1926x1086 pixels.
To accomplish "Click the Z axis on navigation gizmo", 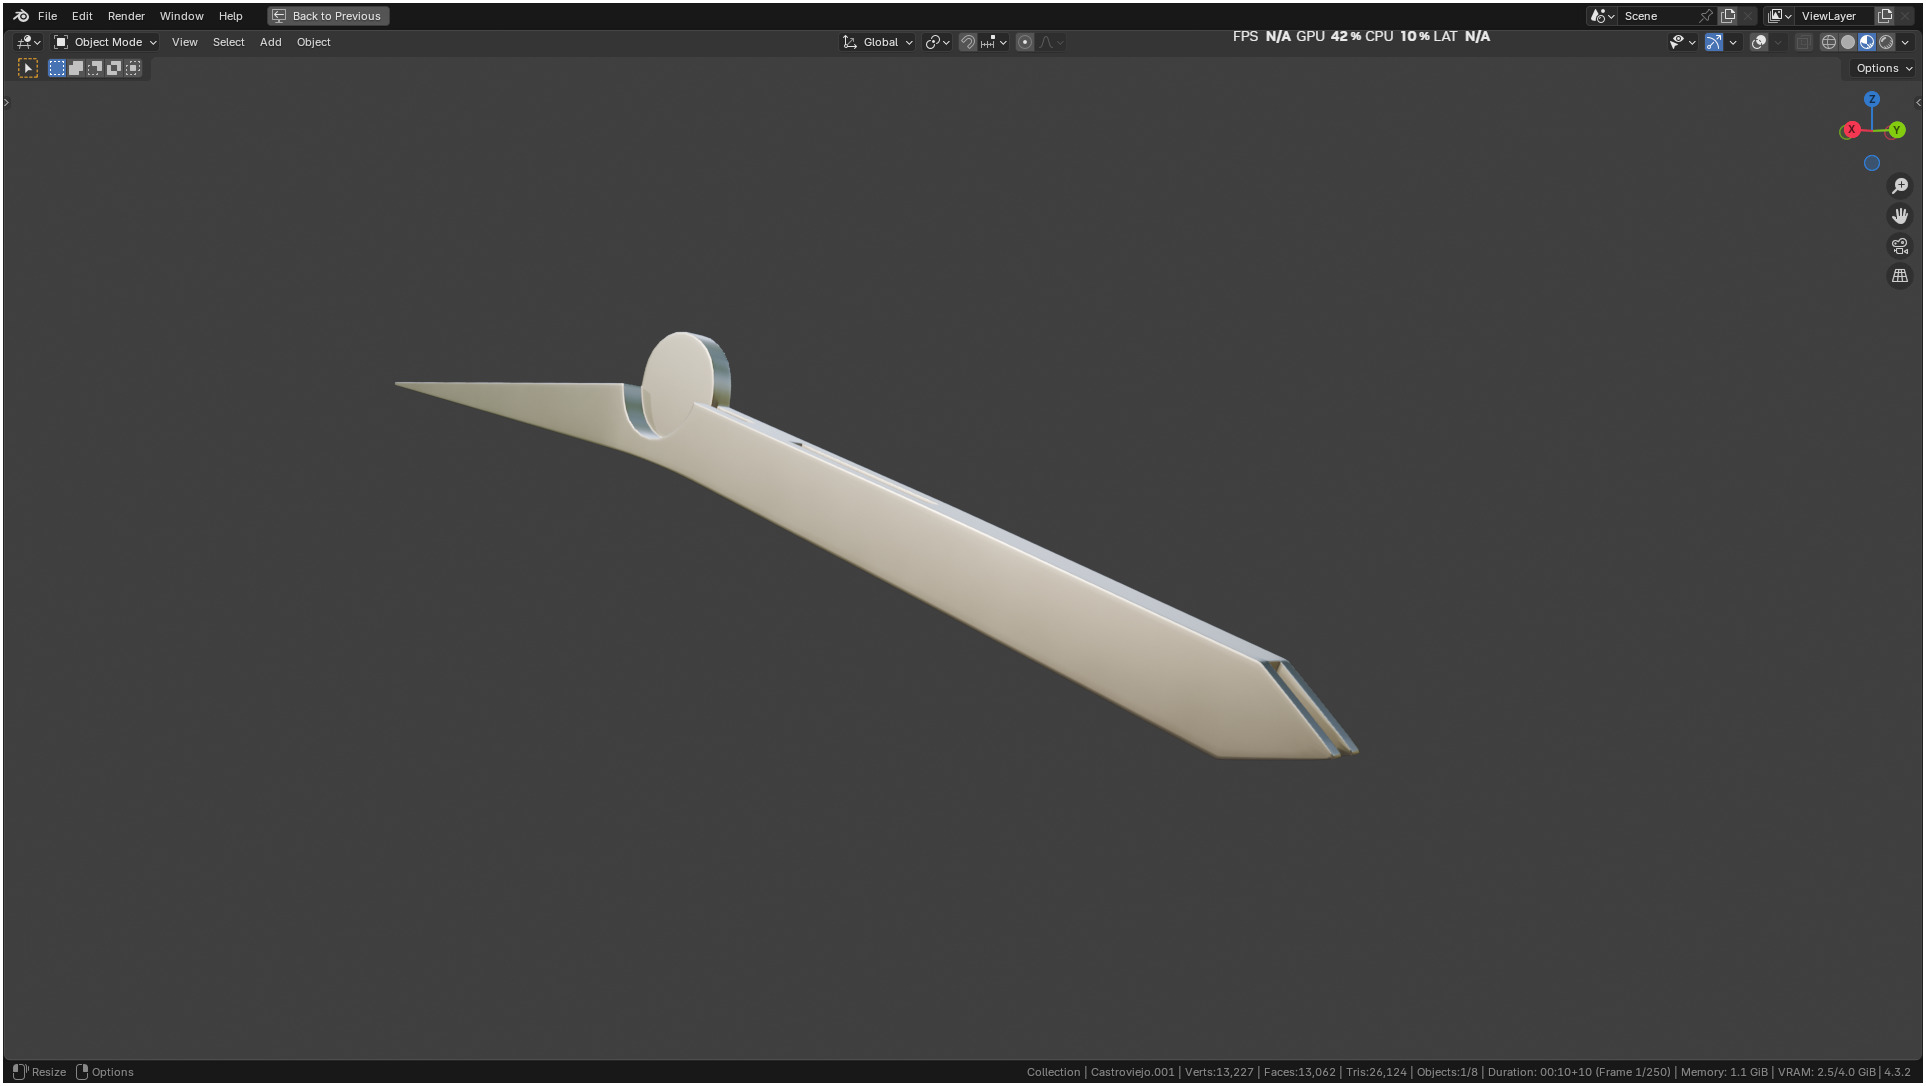I will pyautogui.click(x=1872, y=99).
